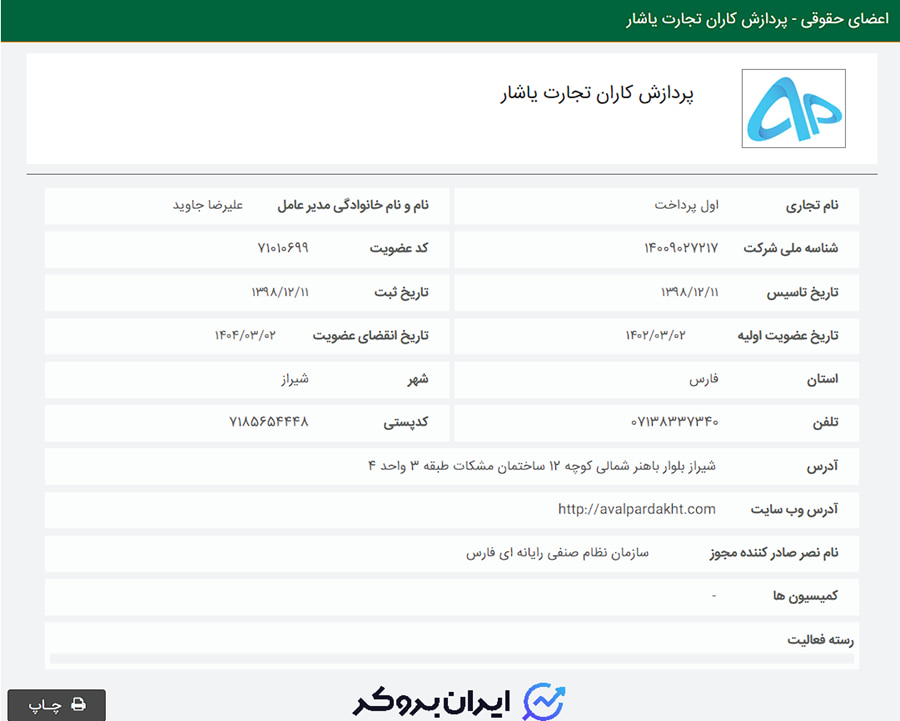Screen dimensions: 900x721
Task: Select the initial membership date ۱۴۰۲/۰۳/۰۲
Action: (x=655, y=335)
